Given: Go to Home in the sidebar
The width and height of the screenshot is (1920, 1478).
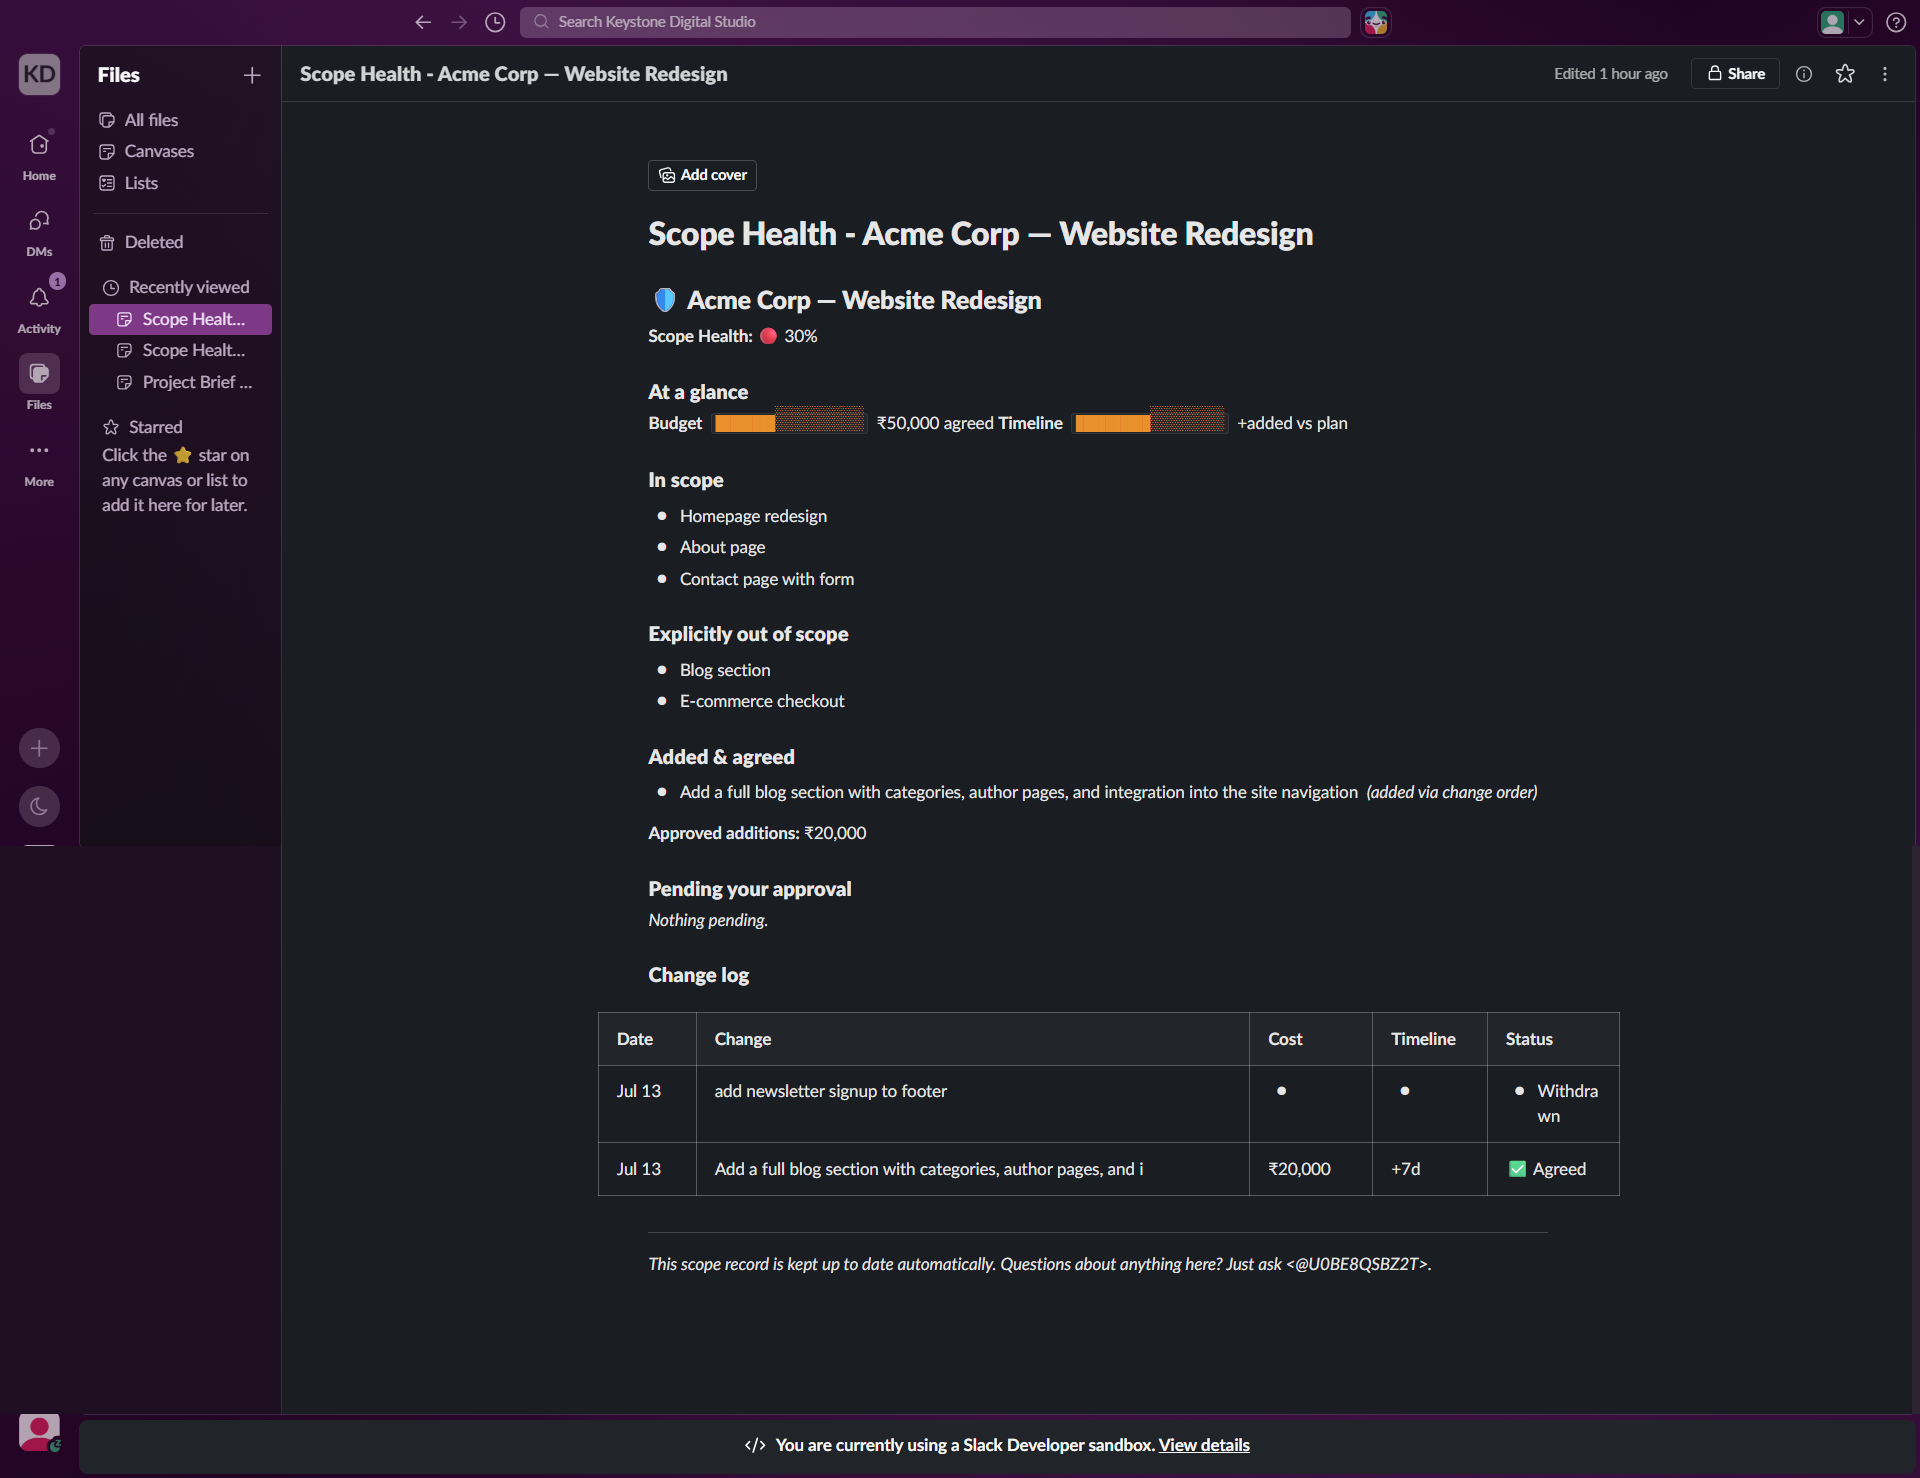Looking at the screenshot, I should tap(39, 156).
